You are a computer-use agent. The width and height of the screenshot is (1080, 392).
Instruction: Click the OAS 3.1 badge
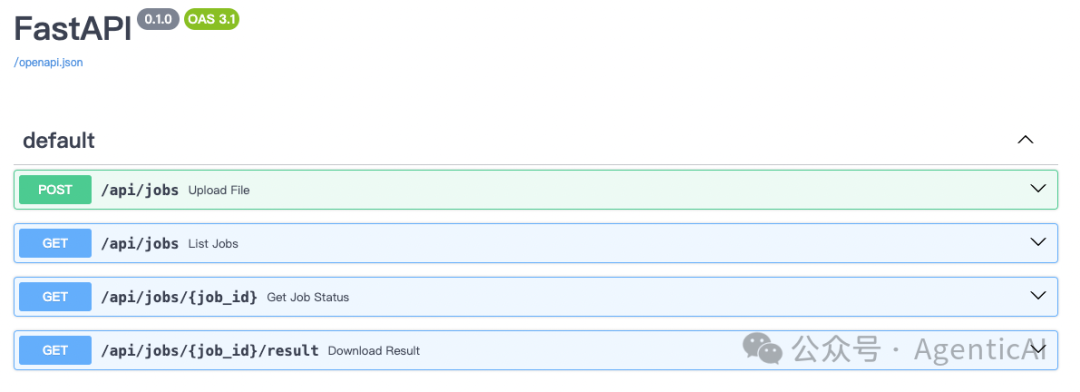211,19
